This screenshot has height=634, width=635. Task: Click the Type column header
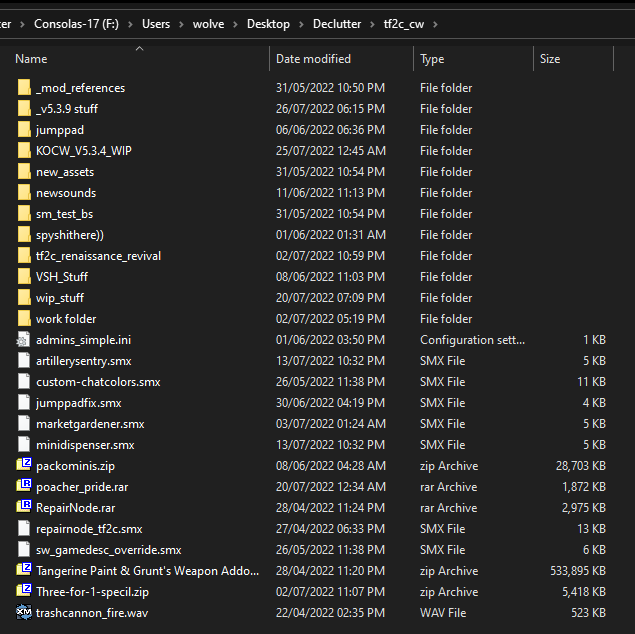click(432, 59)
